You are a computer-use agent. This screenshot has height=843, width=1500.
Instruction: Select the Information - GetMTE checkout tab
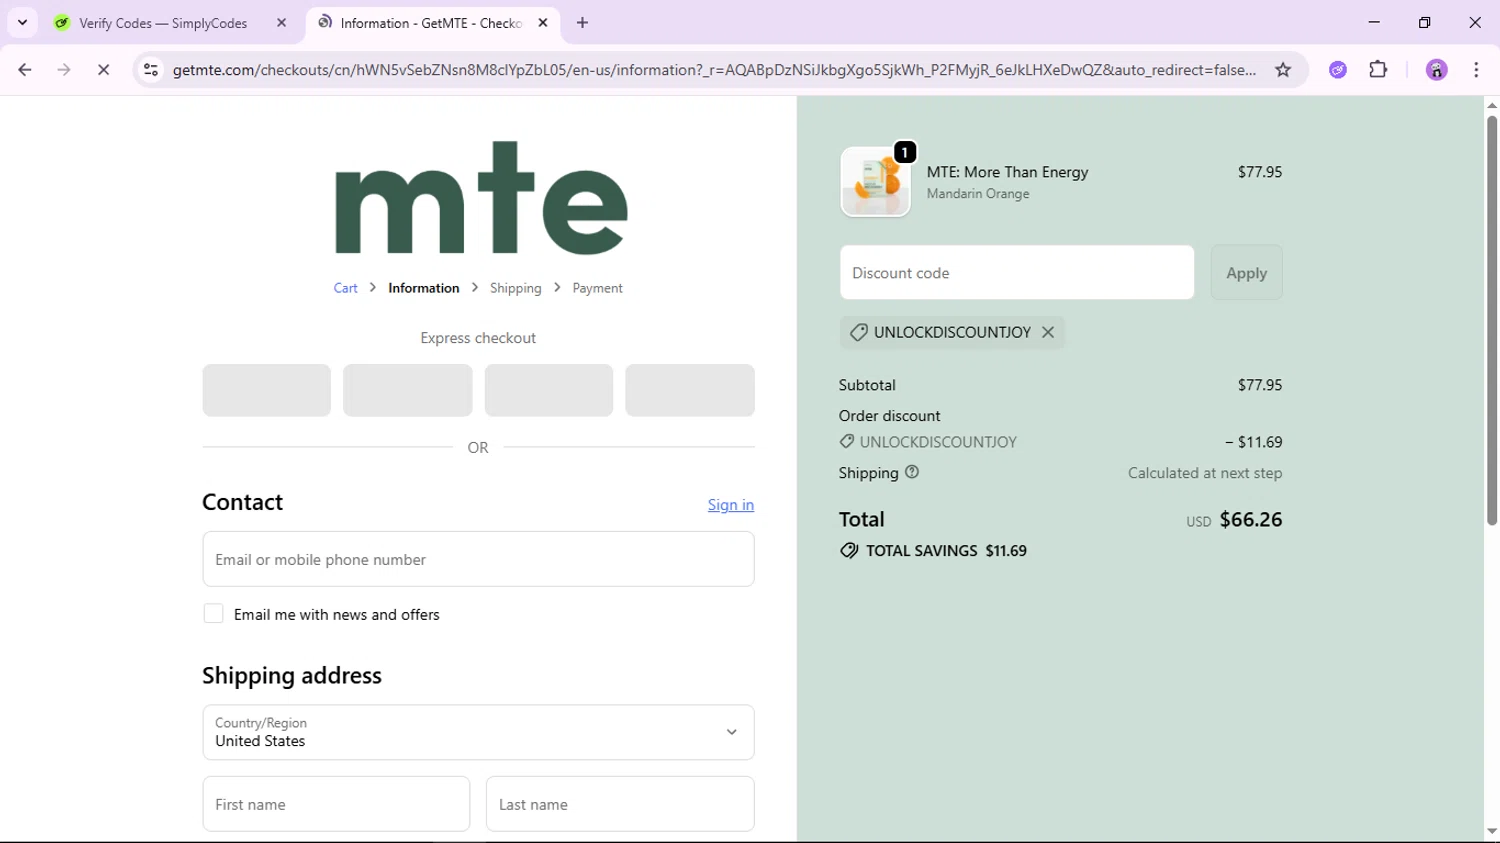(430, 22)
